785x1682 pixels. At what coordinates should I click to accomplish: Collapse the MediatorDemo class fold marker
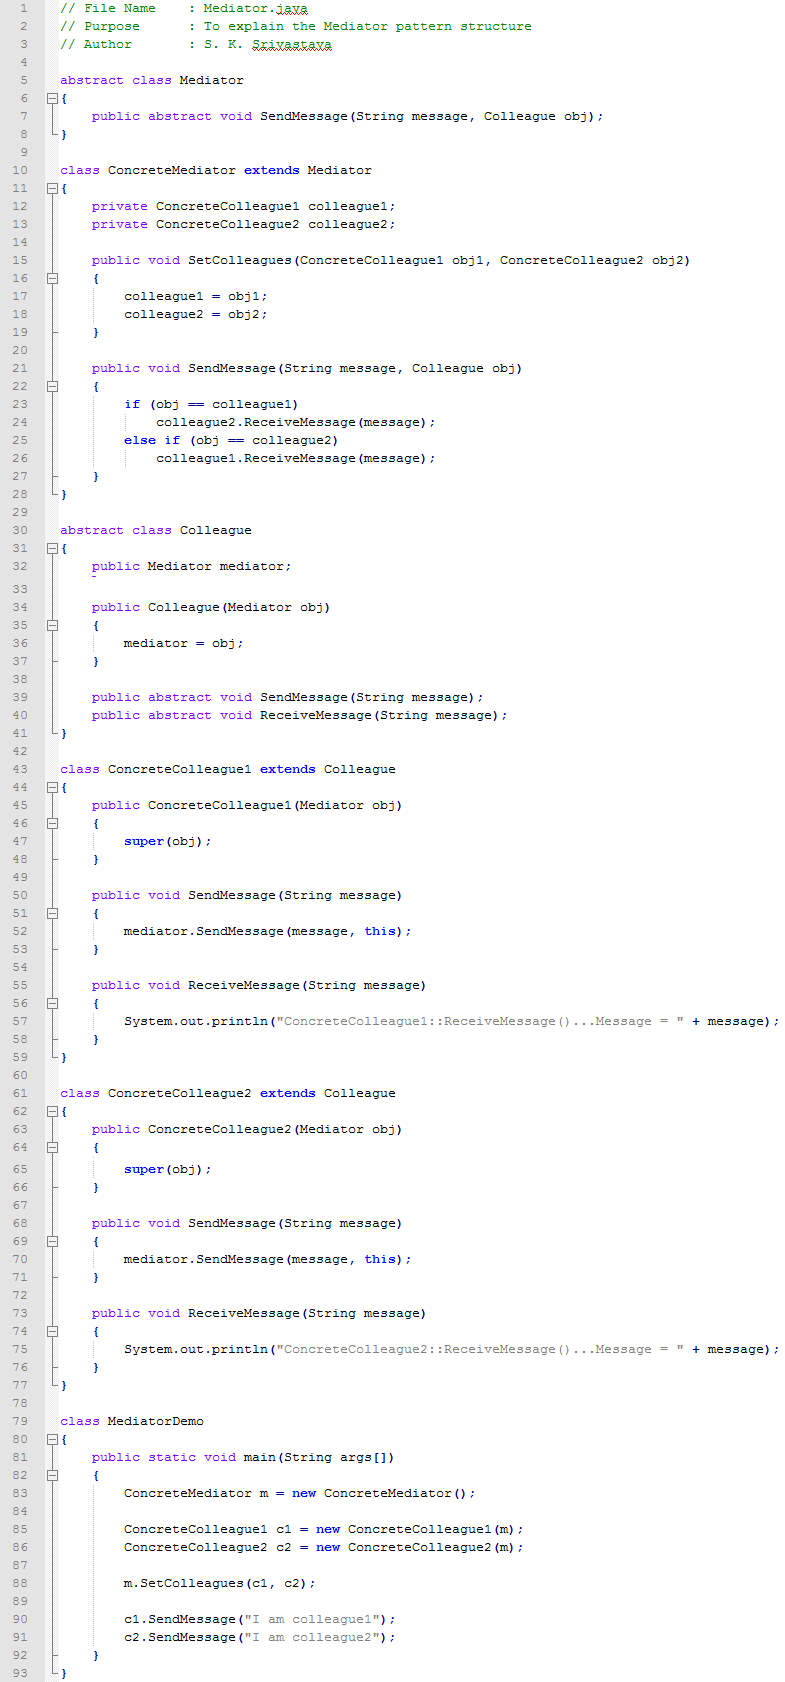tap(52, 1439)
